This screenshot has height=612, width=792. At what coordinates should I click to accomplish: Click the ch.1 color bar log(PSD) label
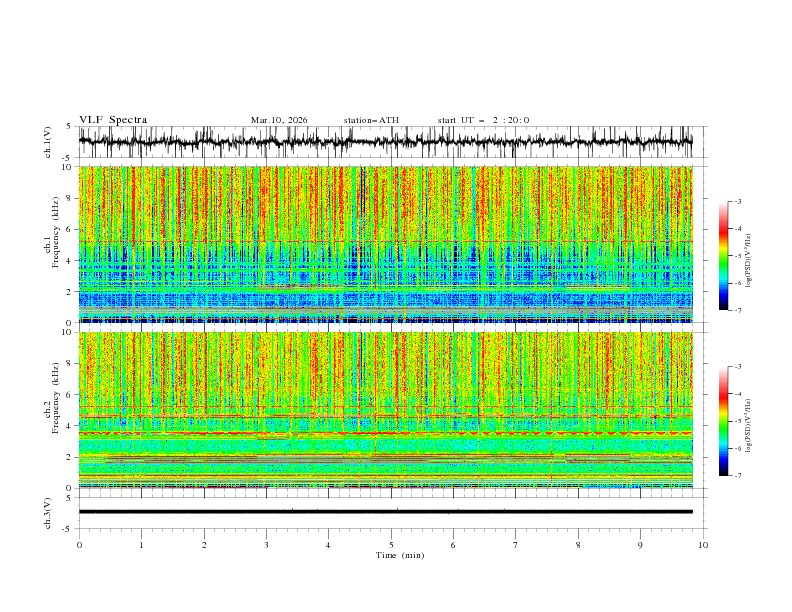click(x=748, y=261)
